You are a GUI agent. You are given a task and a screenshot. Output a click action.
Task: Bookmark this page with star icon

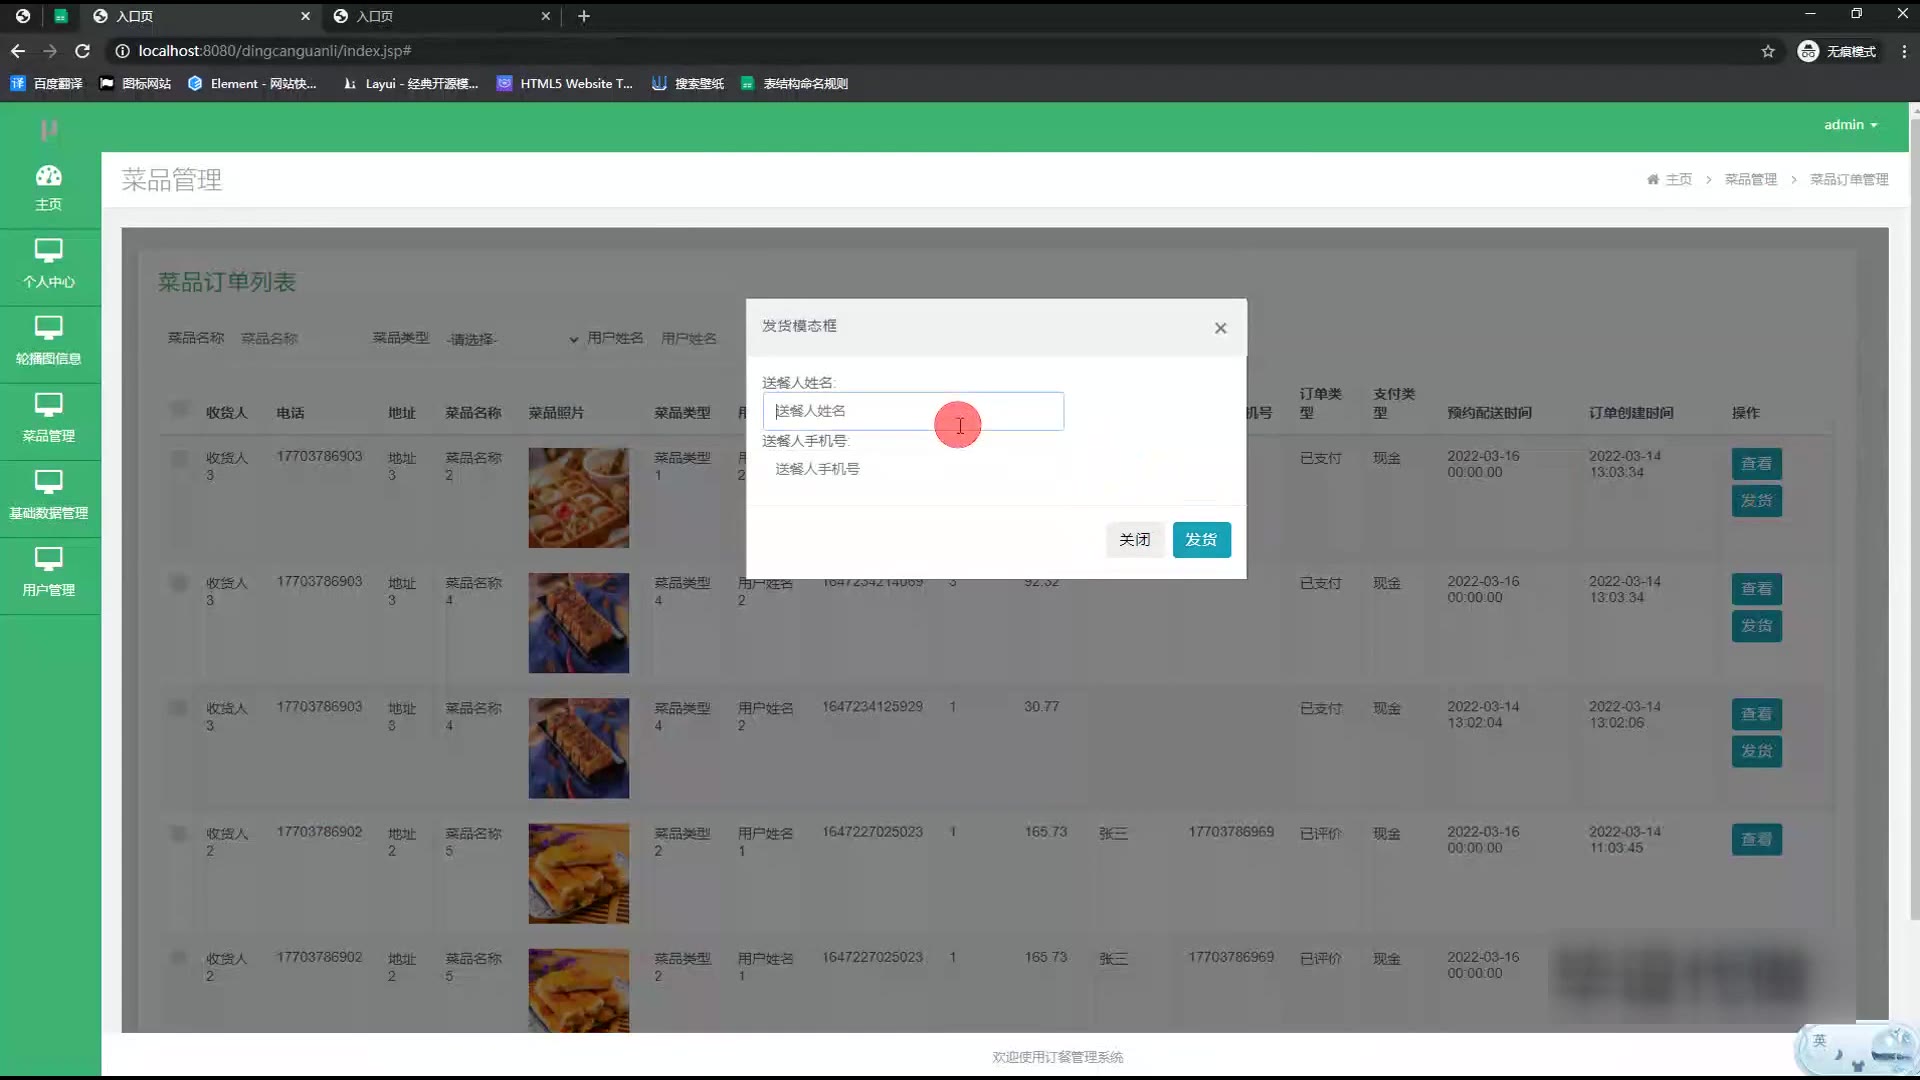pos(1768,51)
